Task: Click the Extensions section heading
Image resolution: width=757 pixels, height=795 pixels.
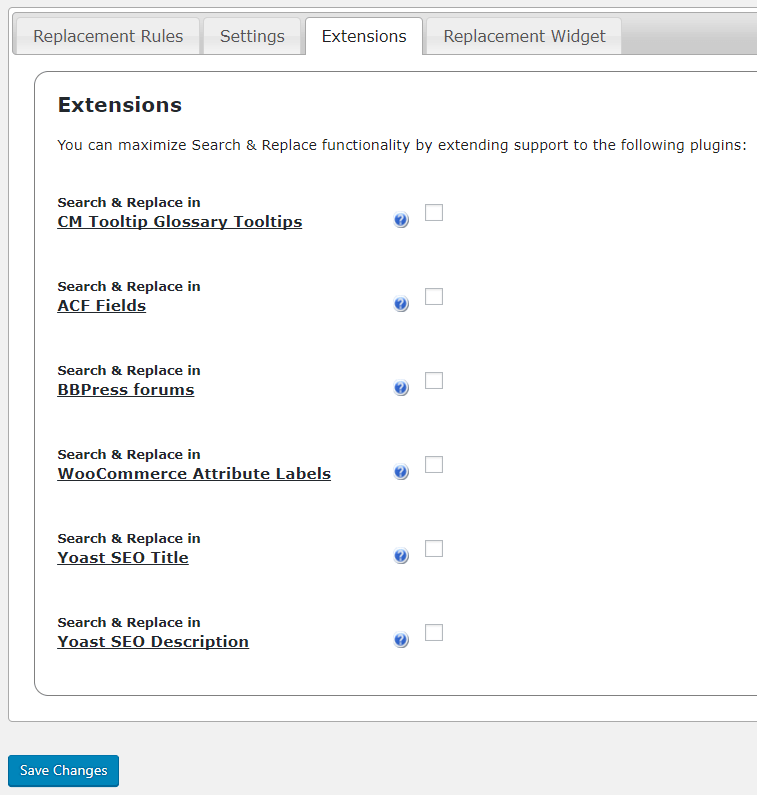Action: point(120,105)
